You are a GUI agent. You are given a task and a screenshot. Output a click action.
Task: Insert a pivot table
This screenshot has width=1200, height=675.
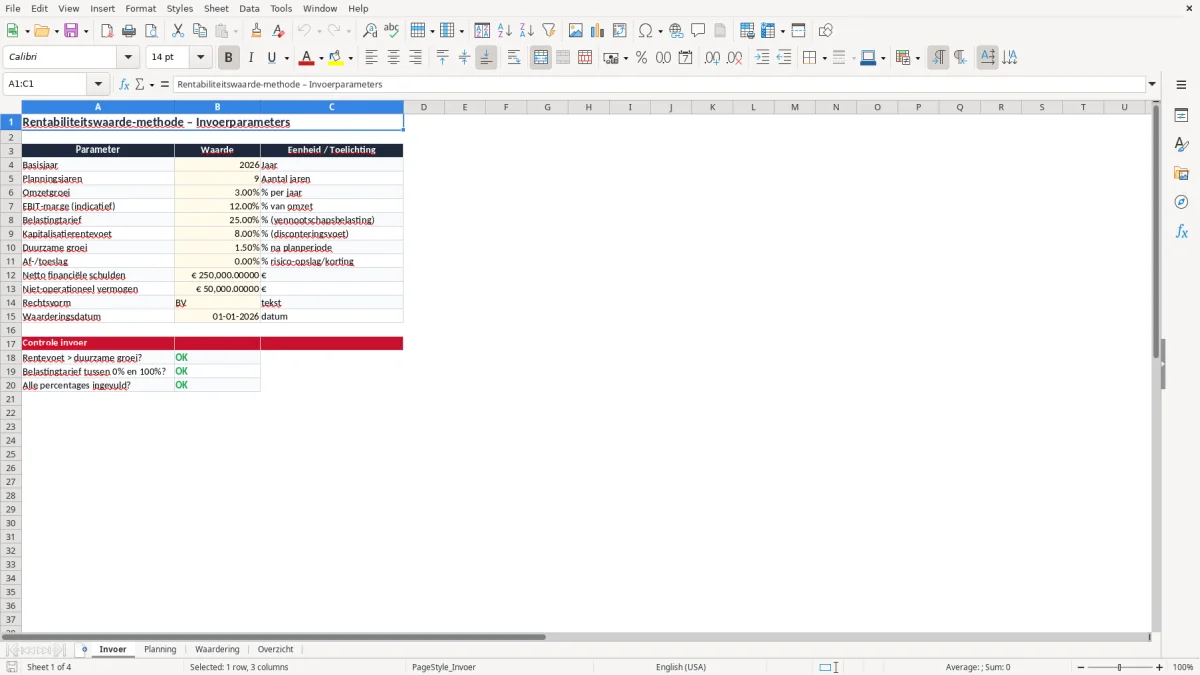coord(620,31)
